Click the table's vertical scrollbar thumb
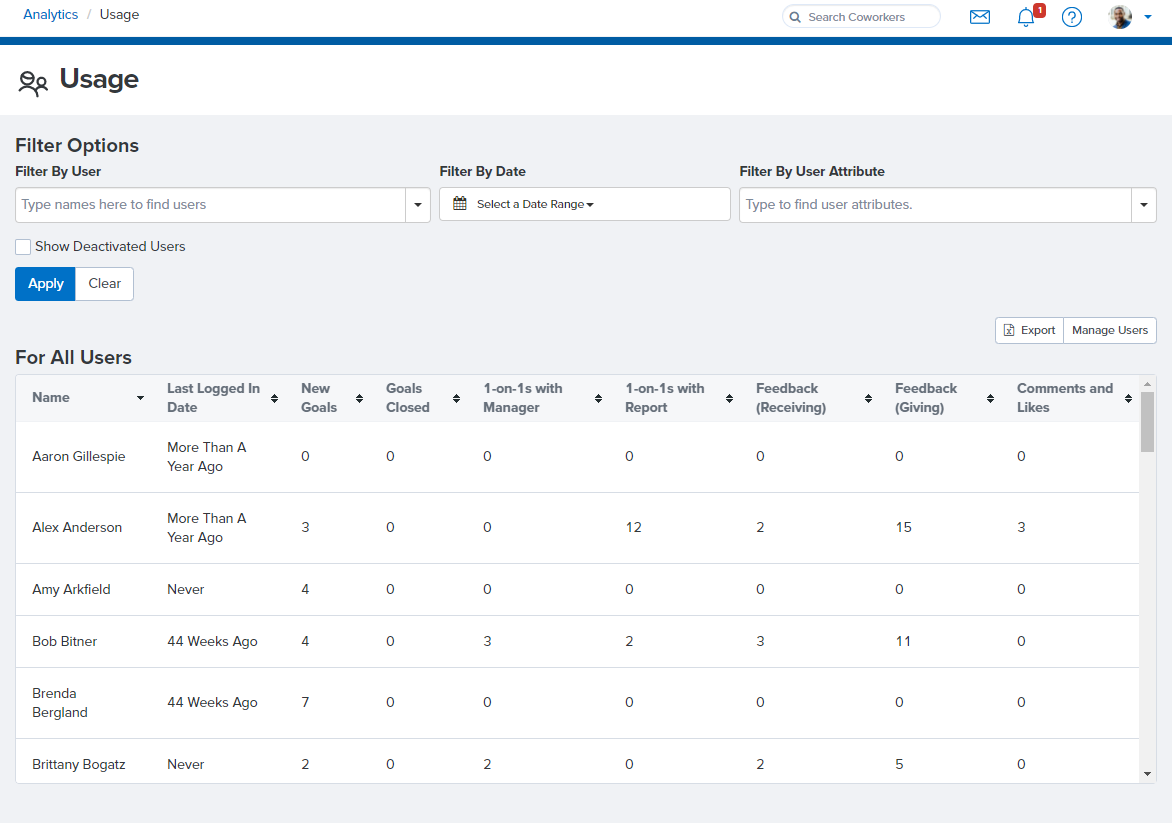Viewport: 1172px width, 823px height. 1147,422
